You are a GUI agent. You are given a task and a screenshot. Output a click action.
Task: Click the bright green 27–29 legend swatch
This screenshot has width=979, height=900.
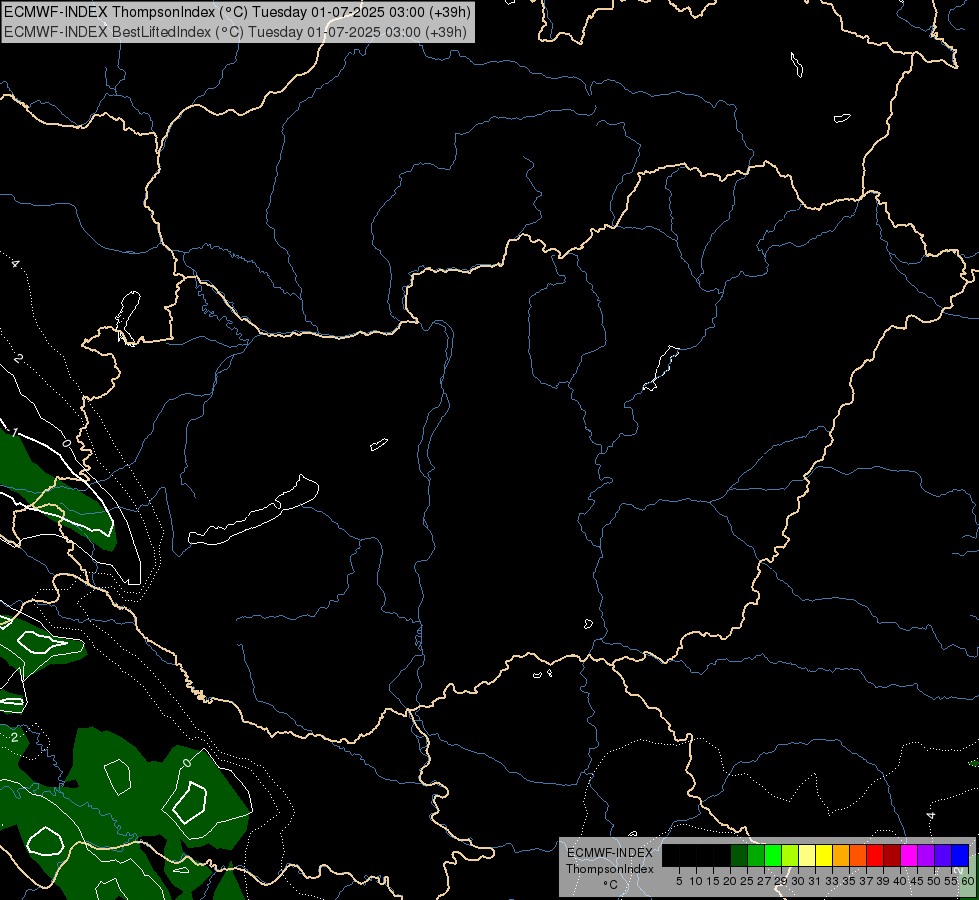click(x=772, y=856)
